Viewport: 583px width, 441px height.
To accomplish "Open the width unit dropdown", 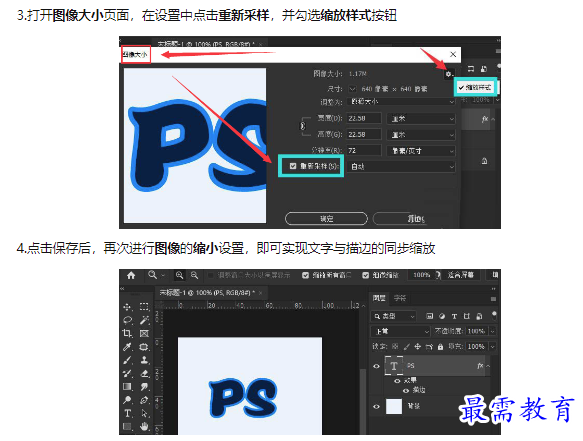I will pyautogui.click(x=421, y=119).
